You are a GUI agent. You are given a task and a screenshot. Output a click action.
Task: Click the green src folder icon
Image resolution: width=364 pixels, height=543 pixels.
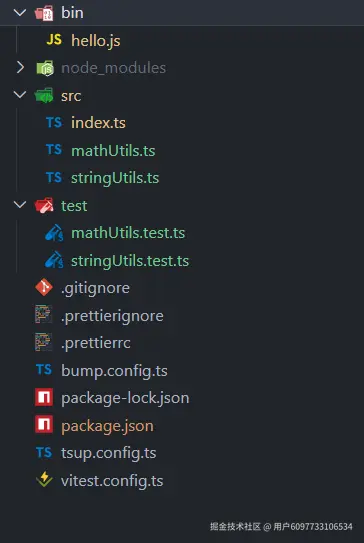point(44,95)
